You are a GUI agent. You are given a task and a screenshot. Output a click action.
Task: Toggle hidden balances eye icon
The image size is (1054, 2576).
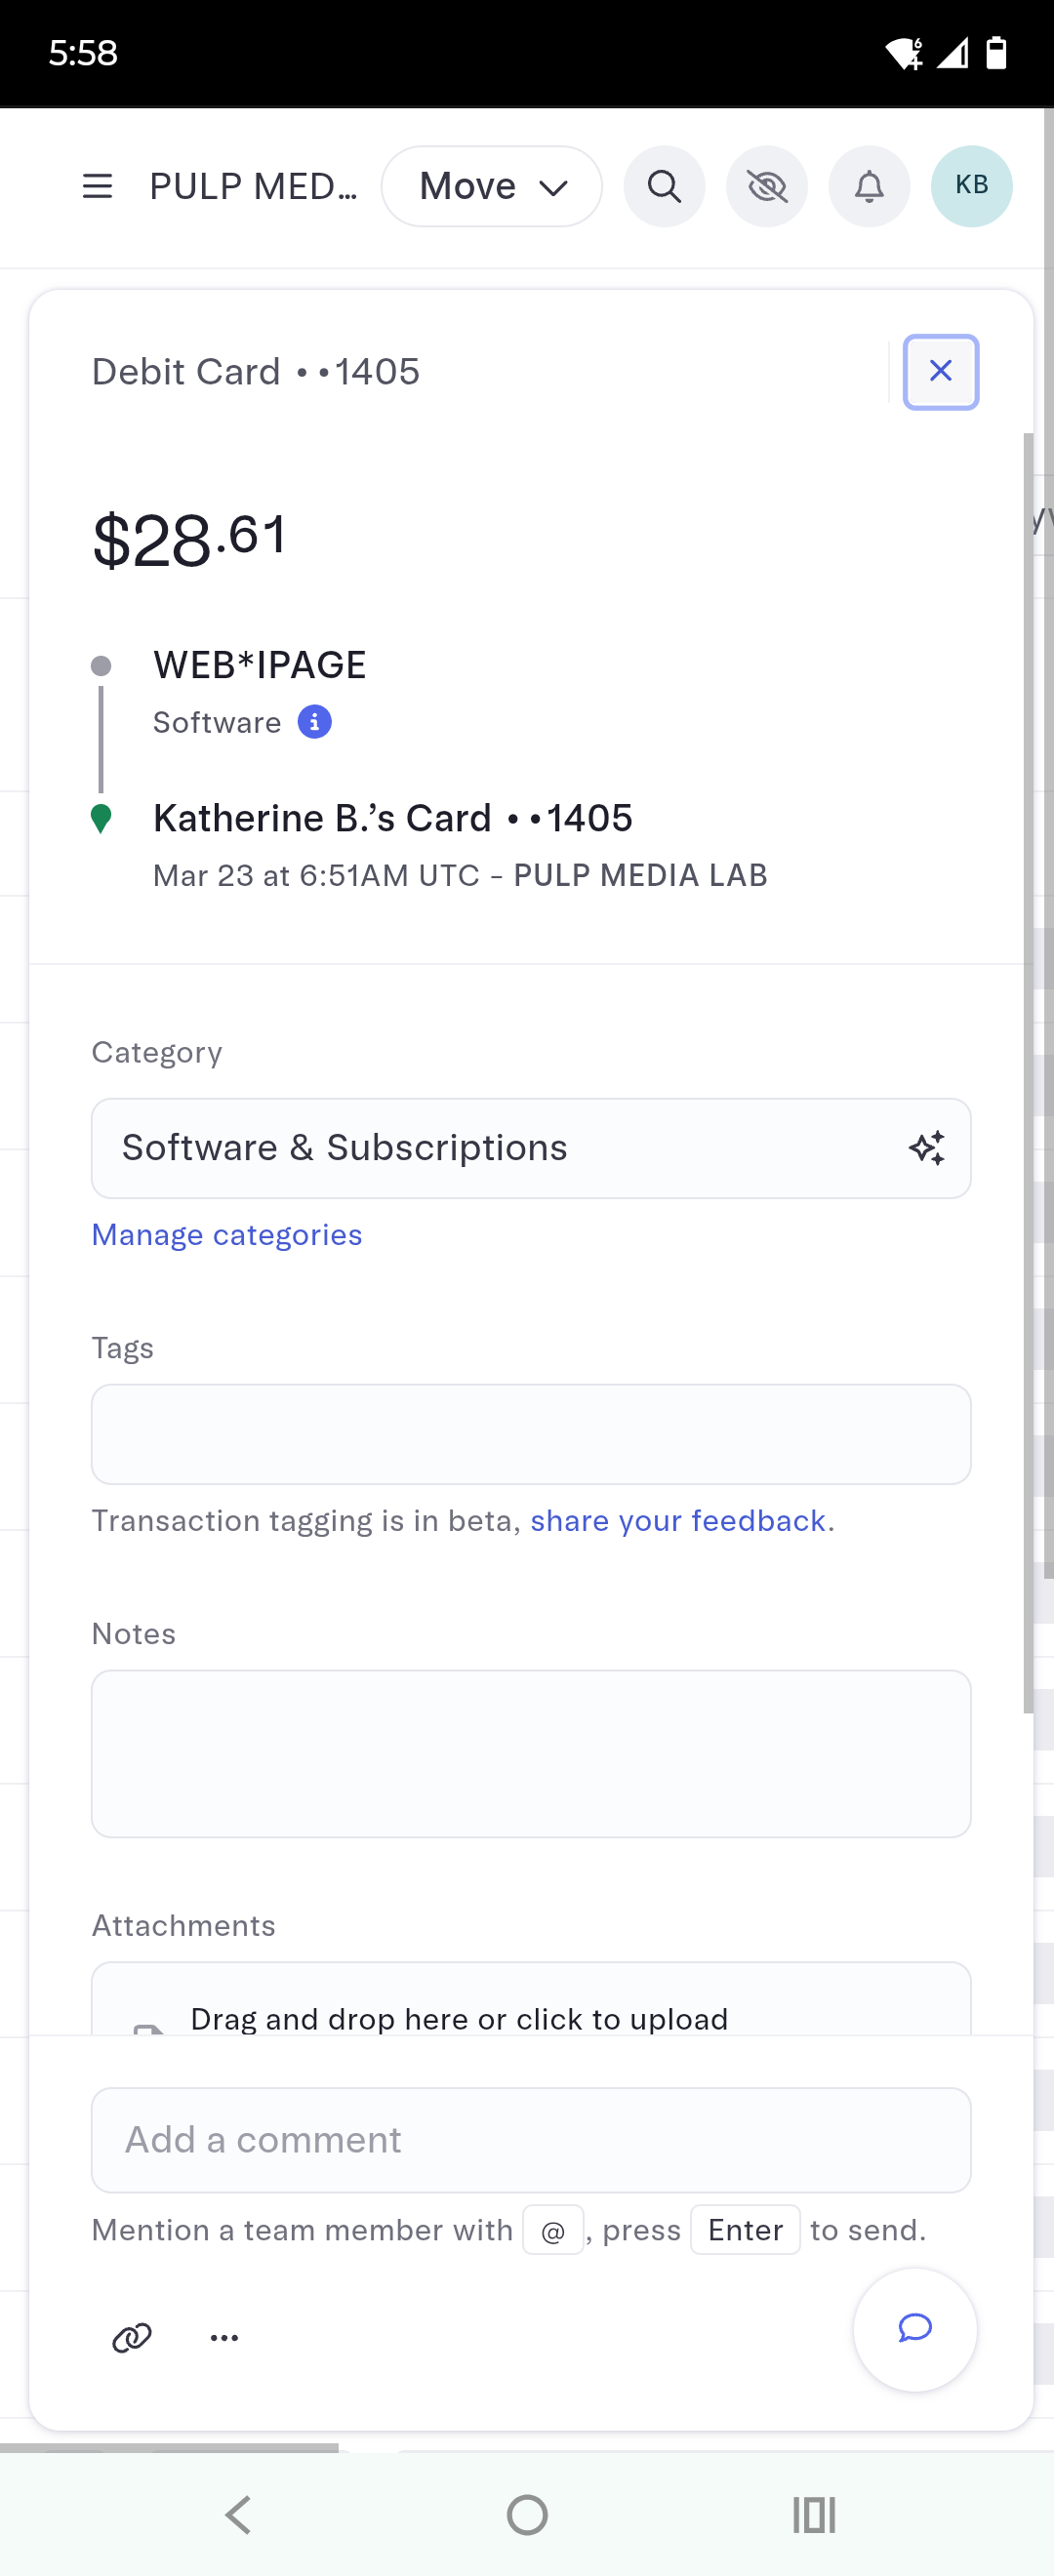767,186
